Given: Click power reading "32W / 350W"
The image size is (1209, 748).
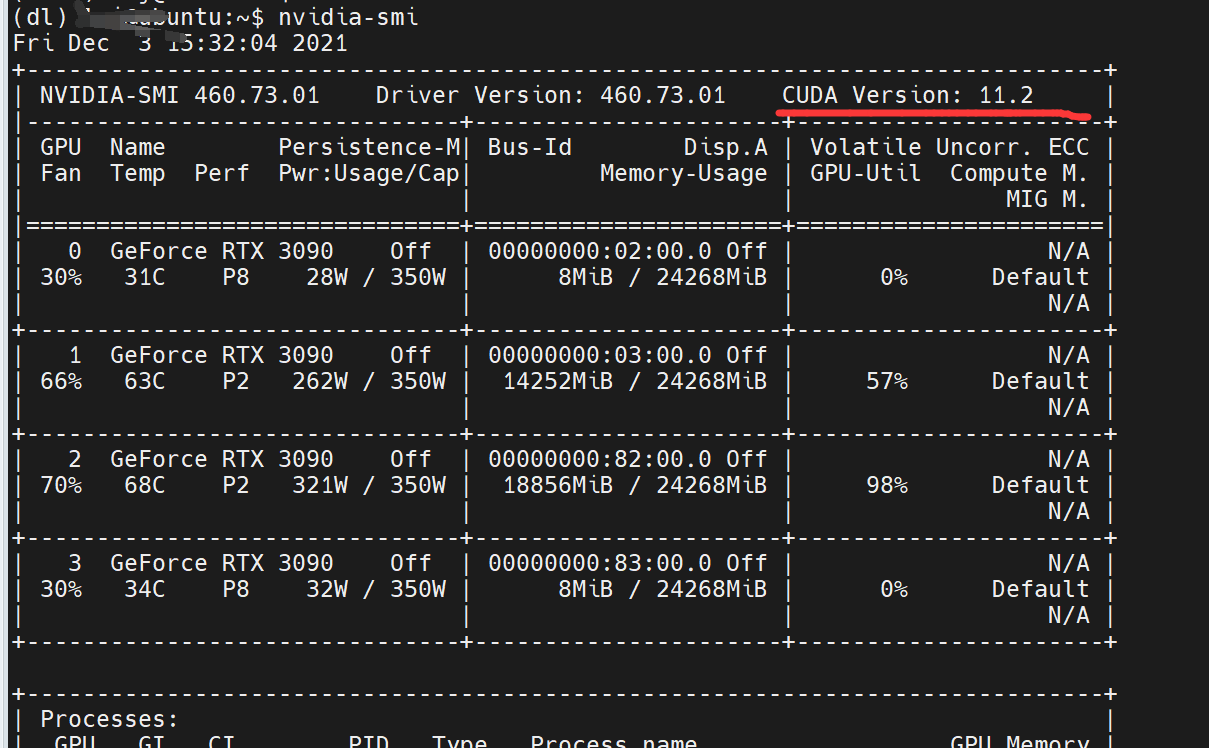Looking at the screenshot, I should (376, 590).
